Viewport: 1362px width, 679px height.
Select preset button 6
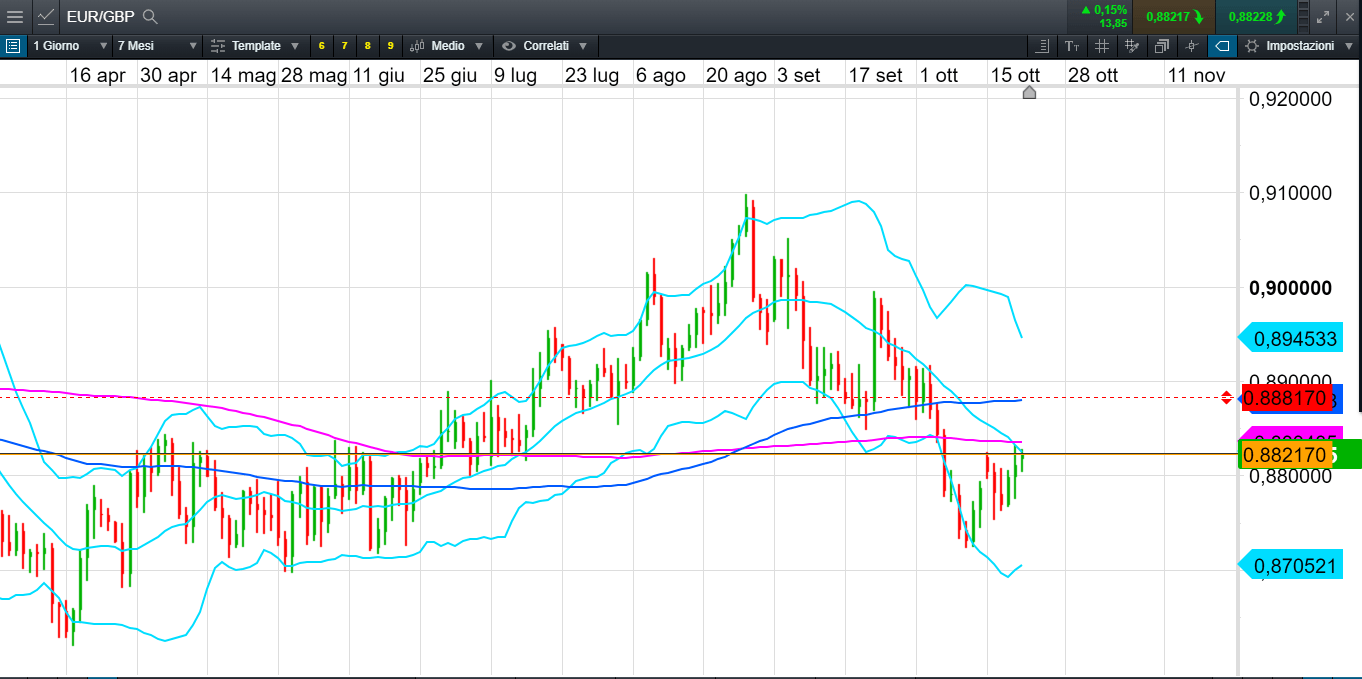pos(321,46)
